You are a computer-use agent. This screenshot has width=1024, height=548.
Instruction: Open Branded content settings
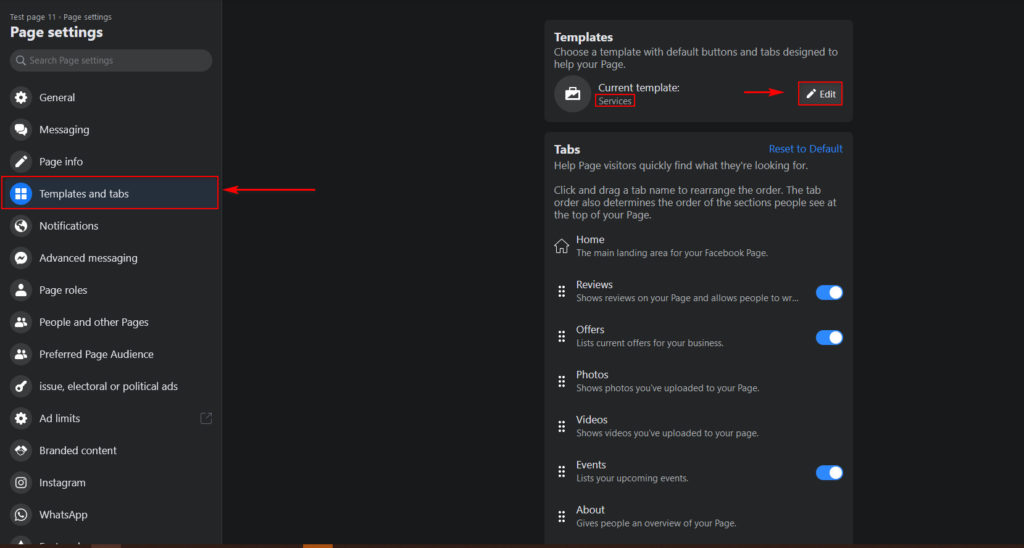pos(110,450)
